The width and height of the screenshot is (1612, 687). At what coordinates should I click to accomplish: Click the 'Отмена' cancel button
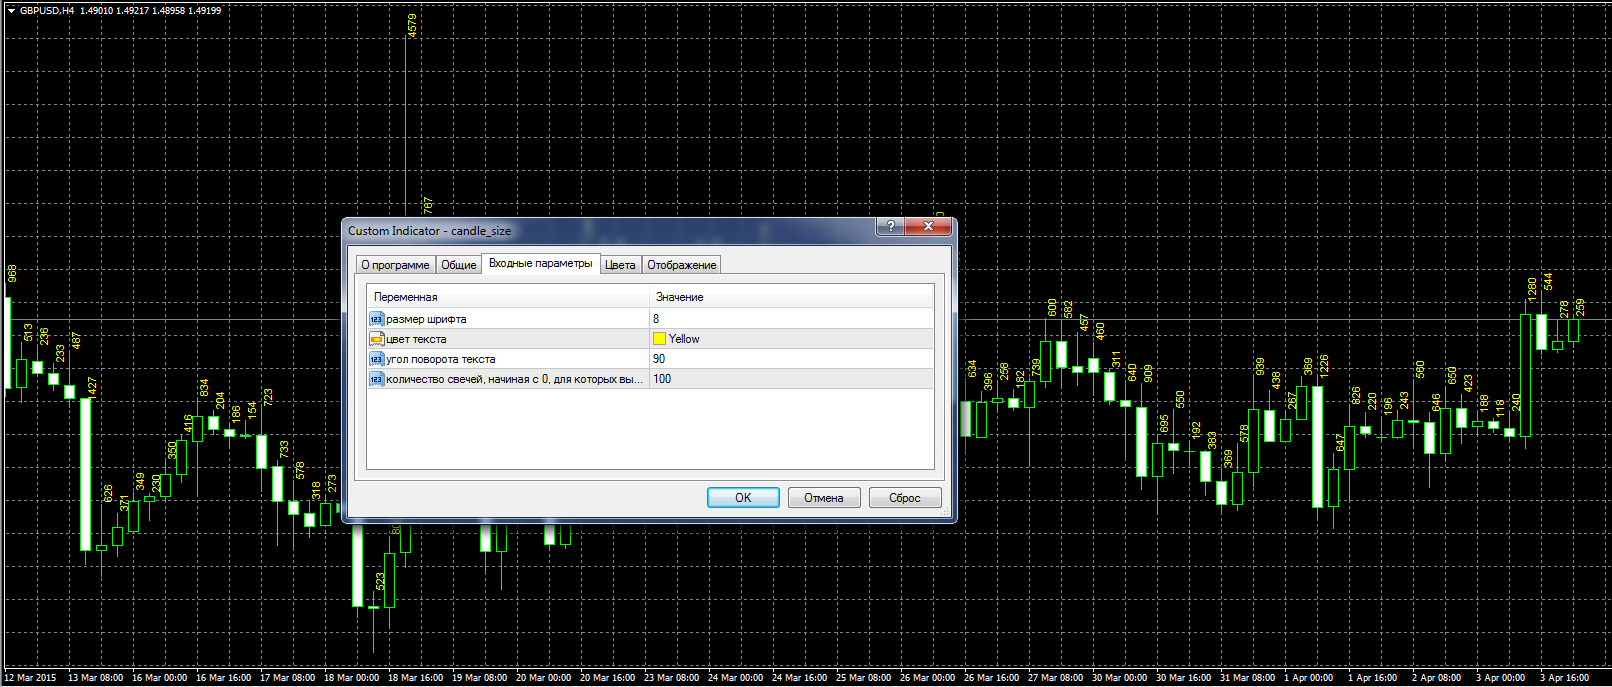click(823, 498)
